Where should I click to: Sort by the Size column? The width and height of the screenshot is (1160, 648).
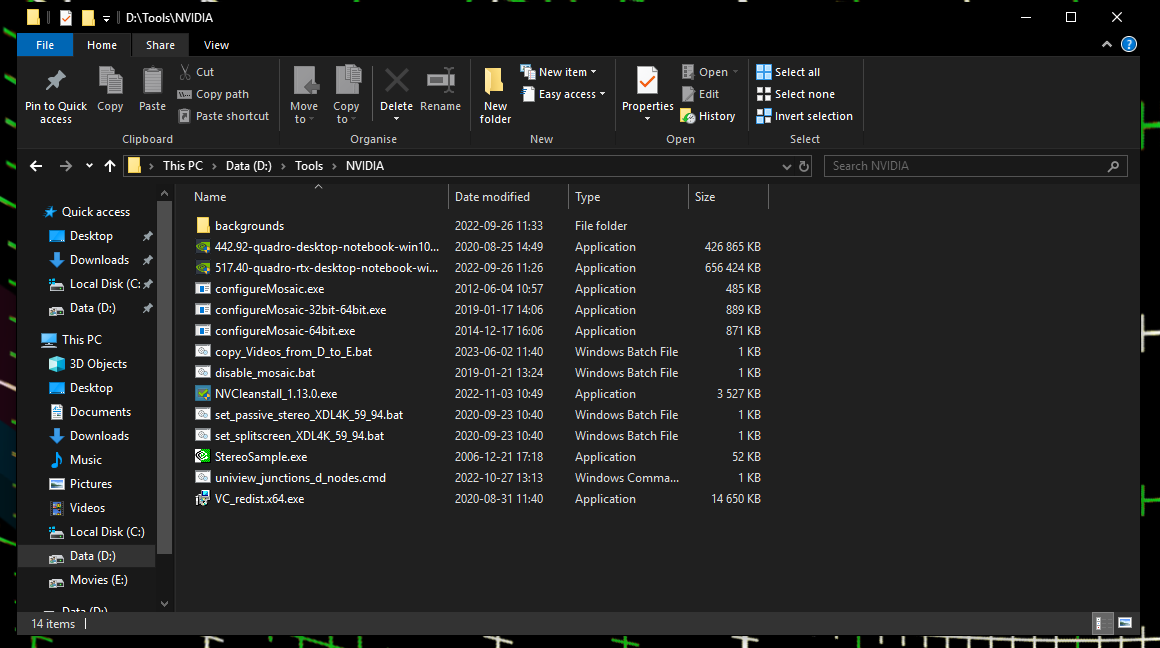(729, 197)
